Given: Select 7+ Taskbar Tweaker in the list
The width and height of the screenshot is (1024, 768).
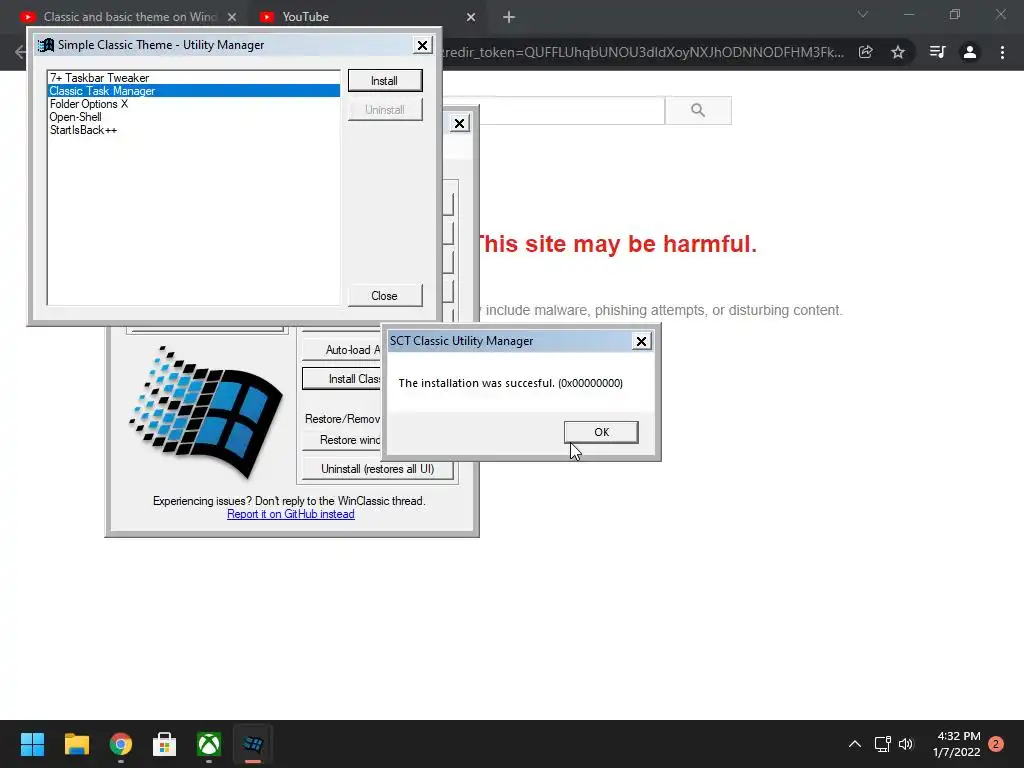Looking at the screenshot, I should (x=193, y=78).
